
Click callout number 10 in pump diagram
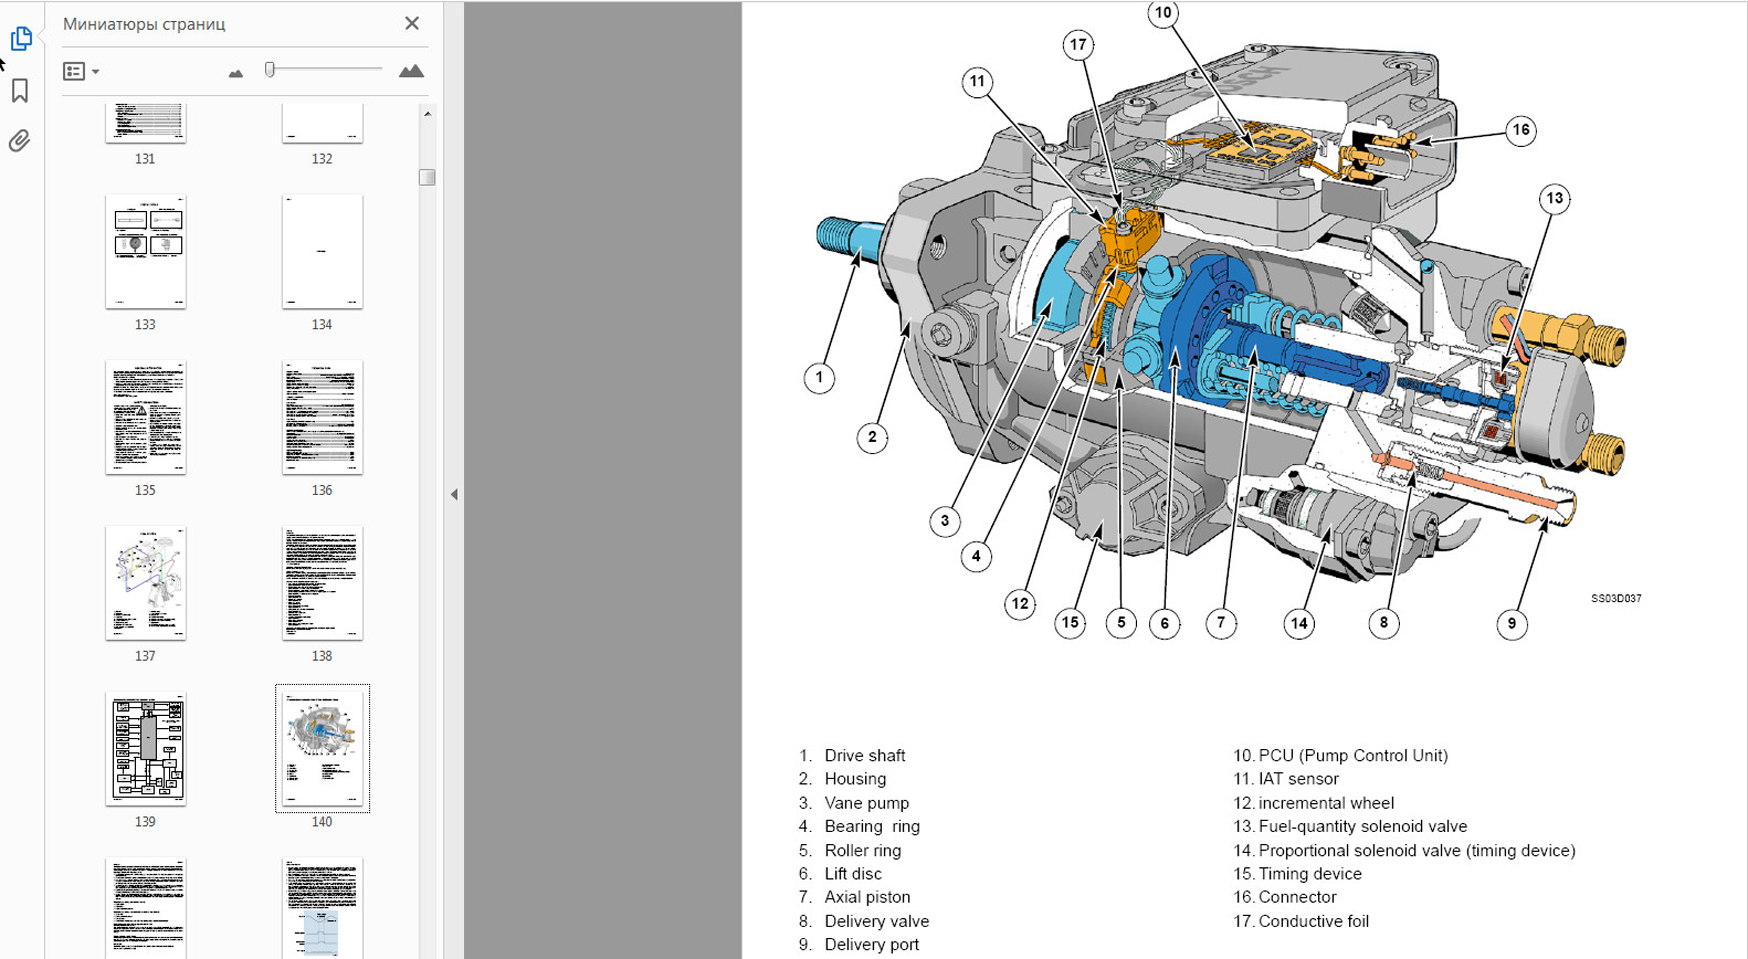1162,14
